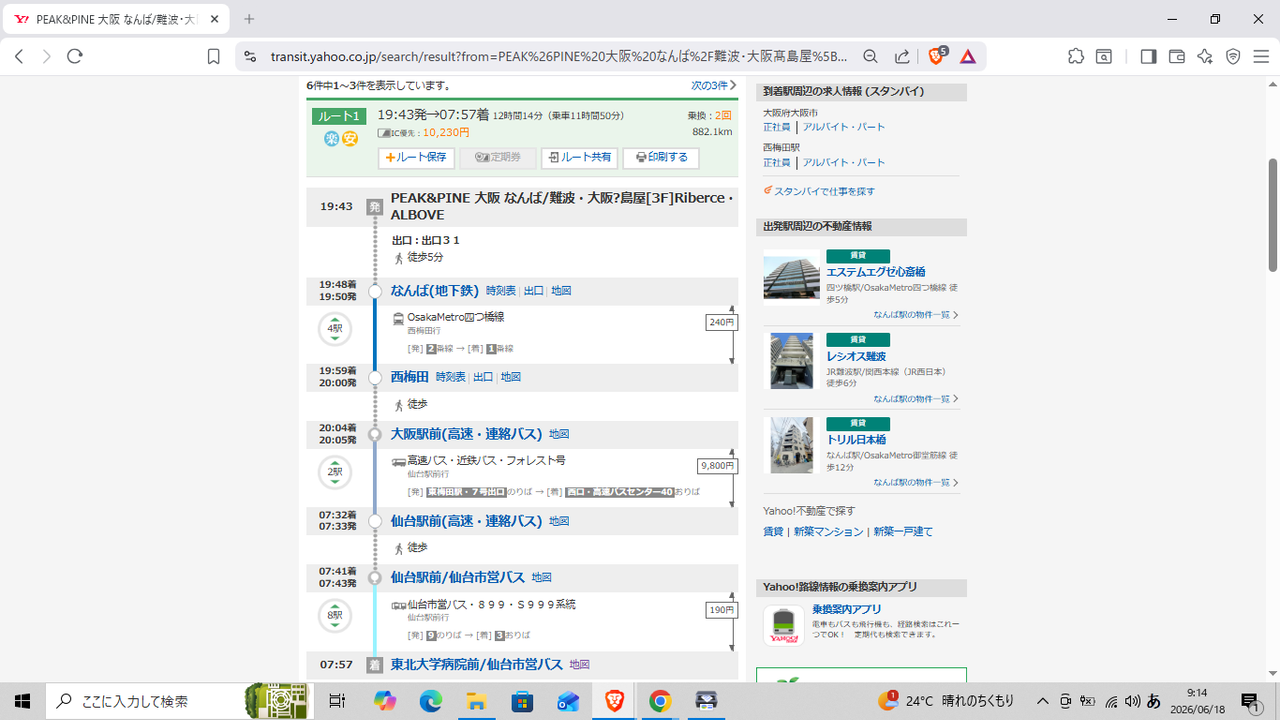Open 大阪駅前(高速・連絡バス) link
Image resolution: width=1280 pixels, height=720 pixels.
467,434
